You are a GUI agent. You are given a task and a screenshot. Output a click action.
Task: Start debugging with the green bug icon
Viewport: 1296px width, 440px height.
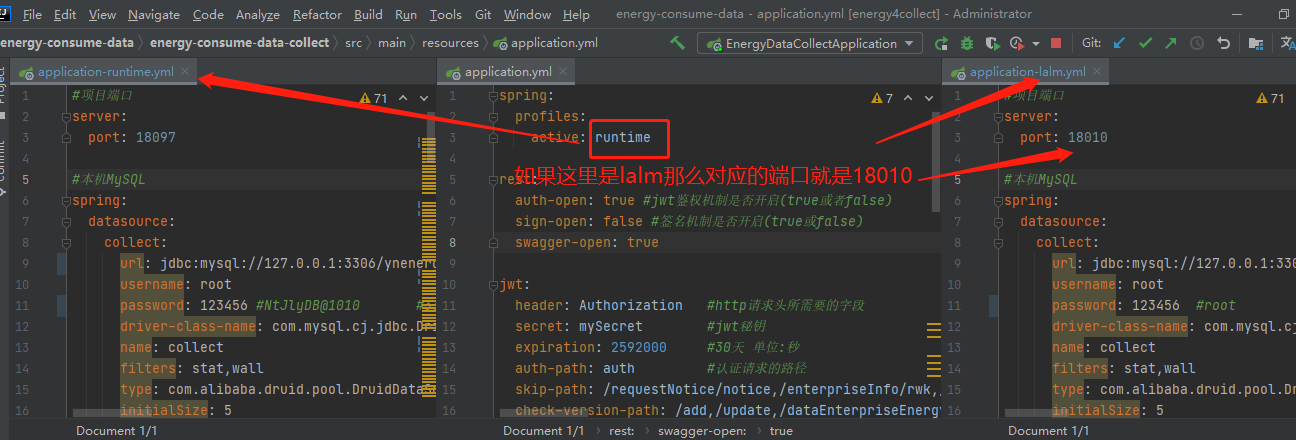pos(967,43)
